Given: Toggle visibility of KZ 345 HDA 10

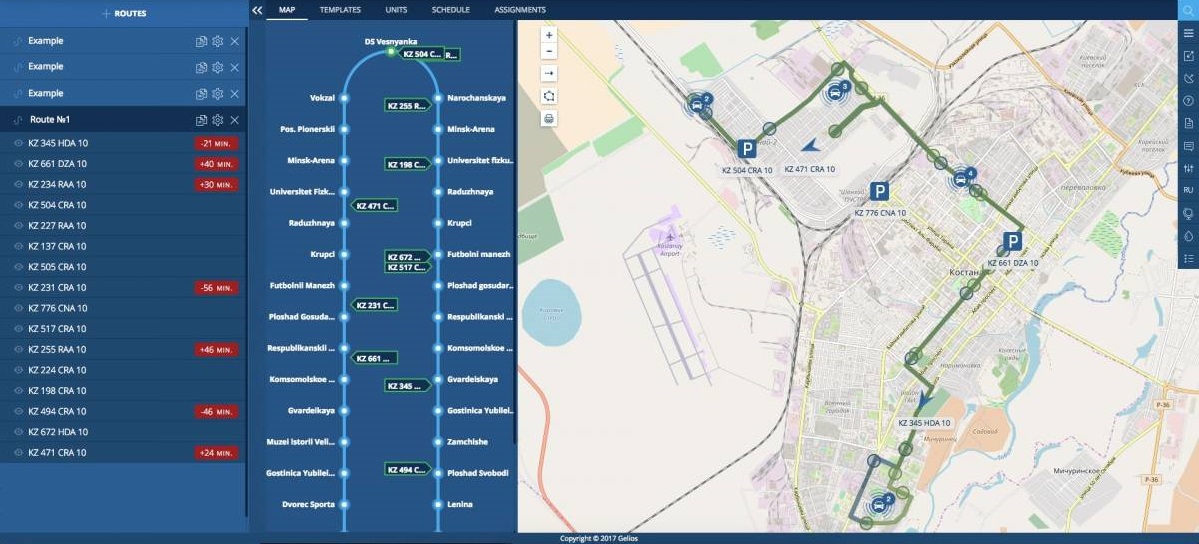Looking at the screenshot, I should point(18,143).
